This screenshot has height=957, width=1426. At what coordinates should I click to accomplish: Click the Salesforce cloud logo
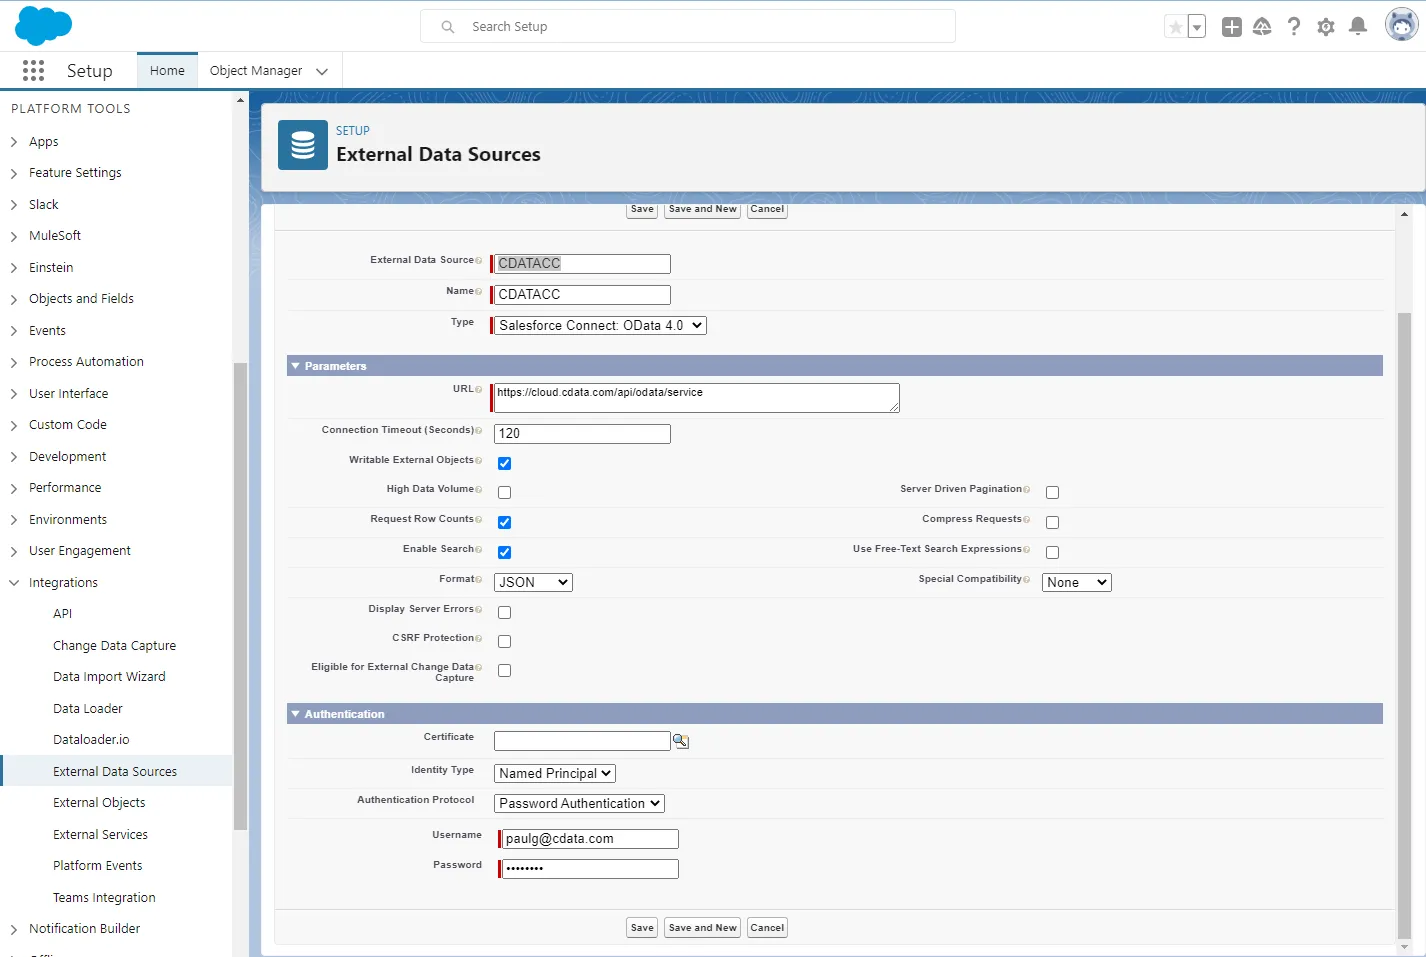point(43,25)
